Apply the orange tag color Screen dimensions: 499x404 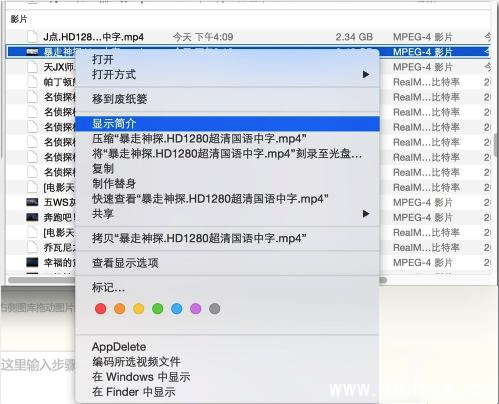(120, 309)
